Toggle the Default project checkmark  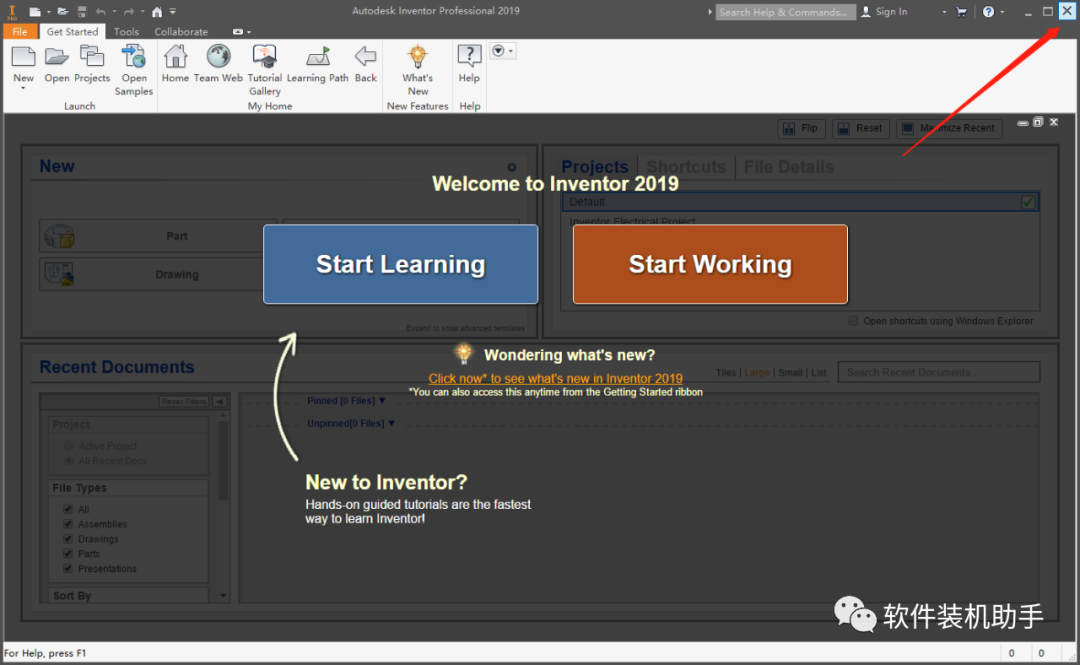(1028, 202)
